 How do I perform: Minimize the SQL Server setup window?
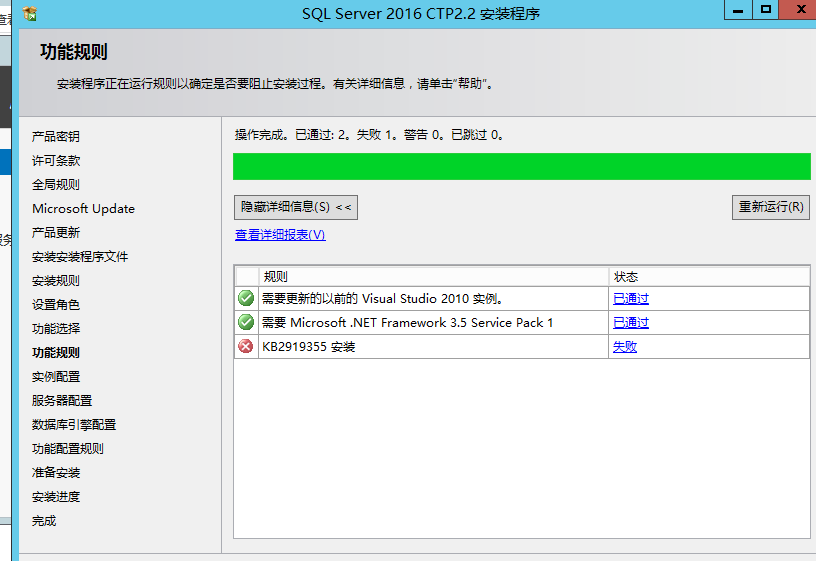coord(738,10)
